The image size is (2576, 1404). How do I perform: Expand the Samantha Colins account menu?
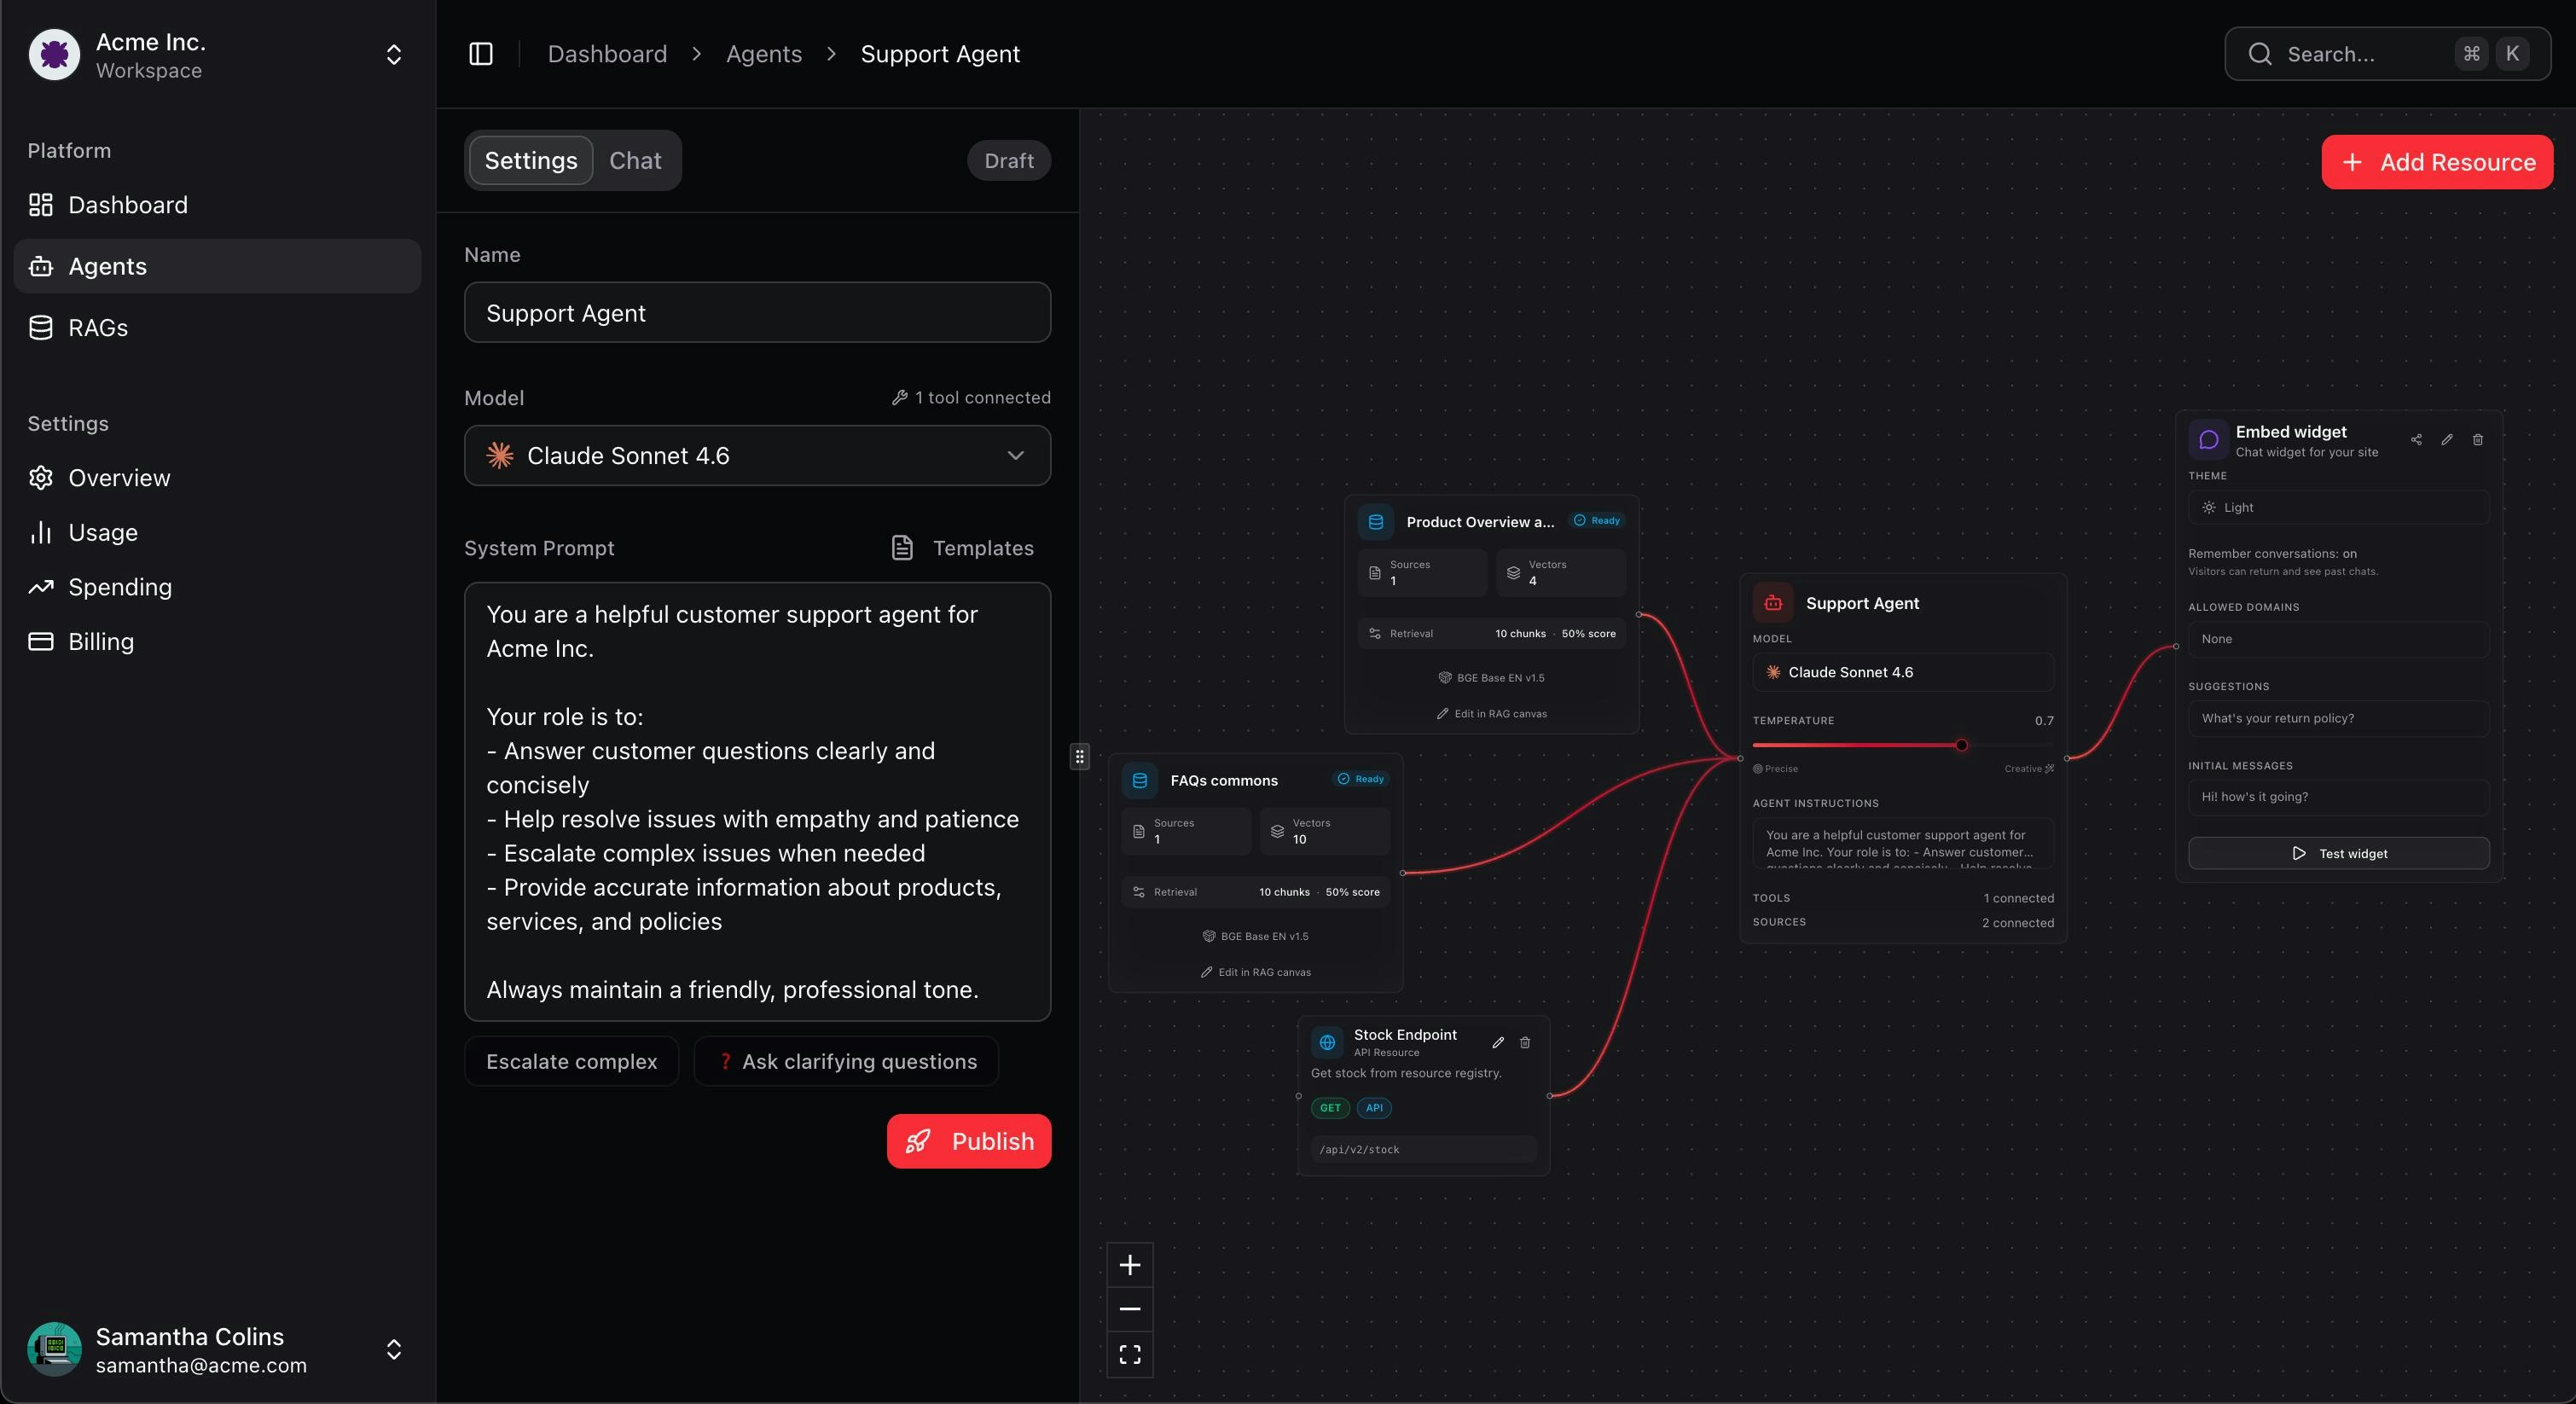393,1349
